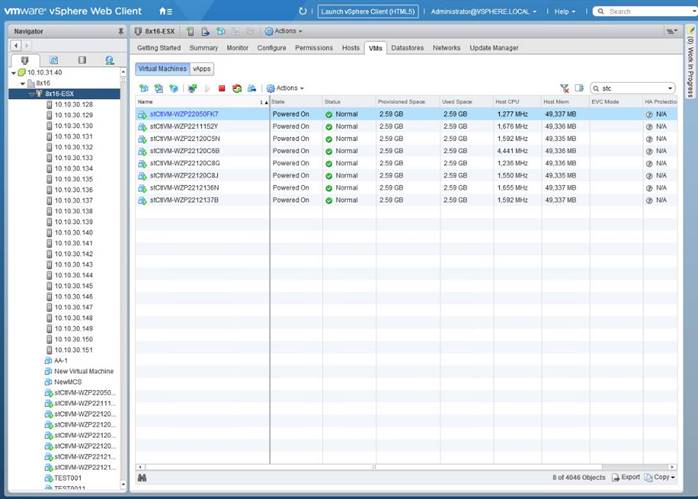Sort grid by Host CPU column header
This screenshot has width=698, height=499.
tap(517, 102)
